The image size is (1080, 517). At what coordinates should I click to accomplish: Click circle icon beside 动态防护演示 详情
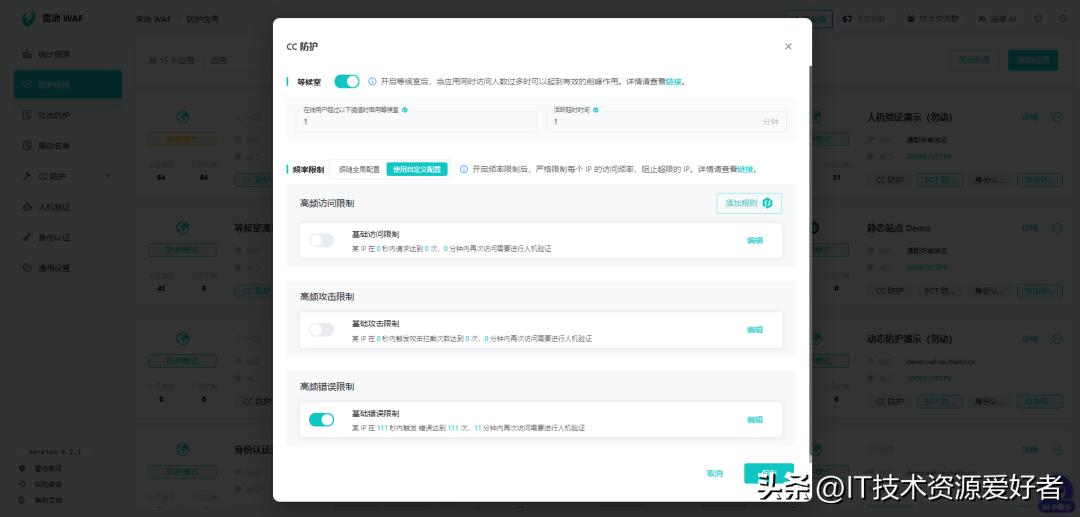pos(1057,339)
